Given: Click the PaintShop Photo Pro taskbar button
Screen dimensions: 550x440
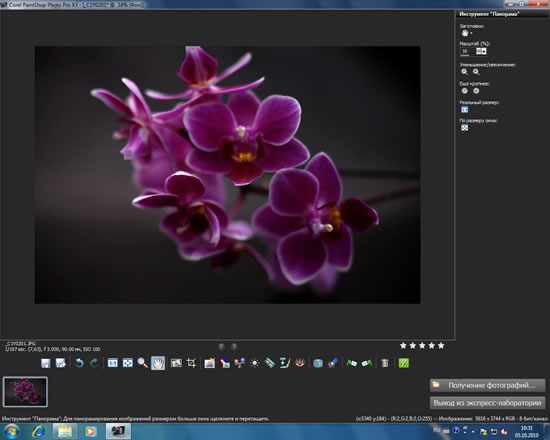Looking at the screenshot, I should click(118, 432).
